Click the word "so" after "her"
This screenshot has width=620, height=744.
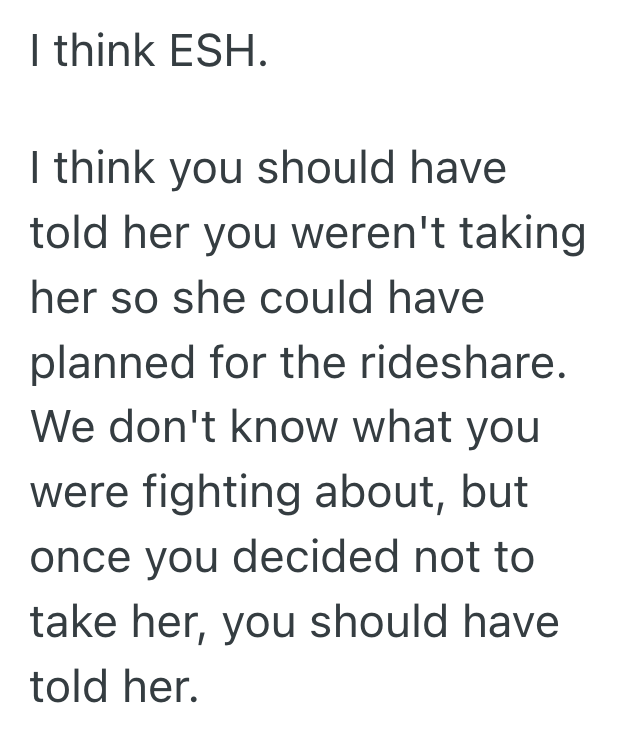click(x=129, y=300)
